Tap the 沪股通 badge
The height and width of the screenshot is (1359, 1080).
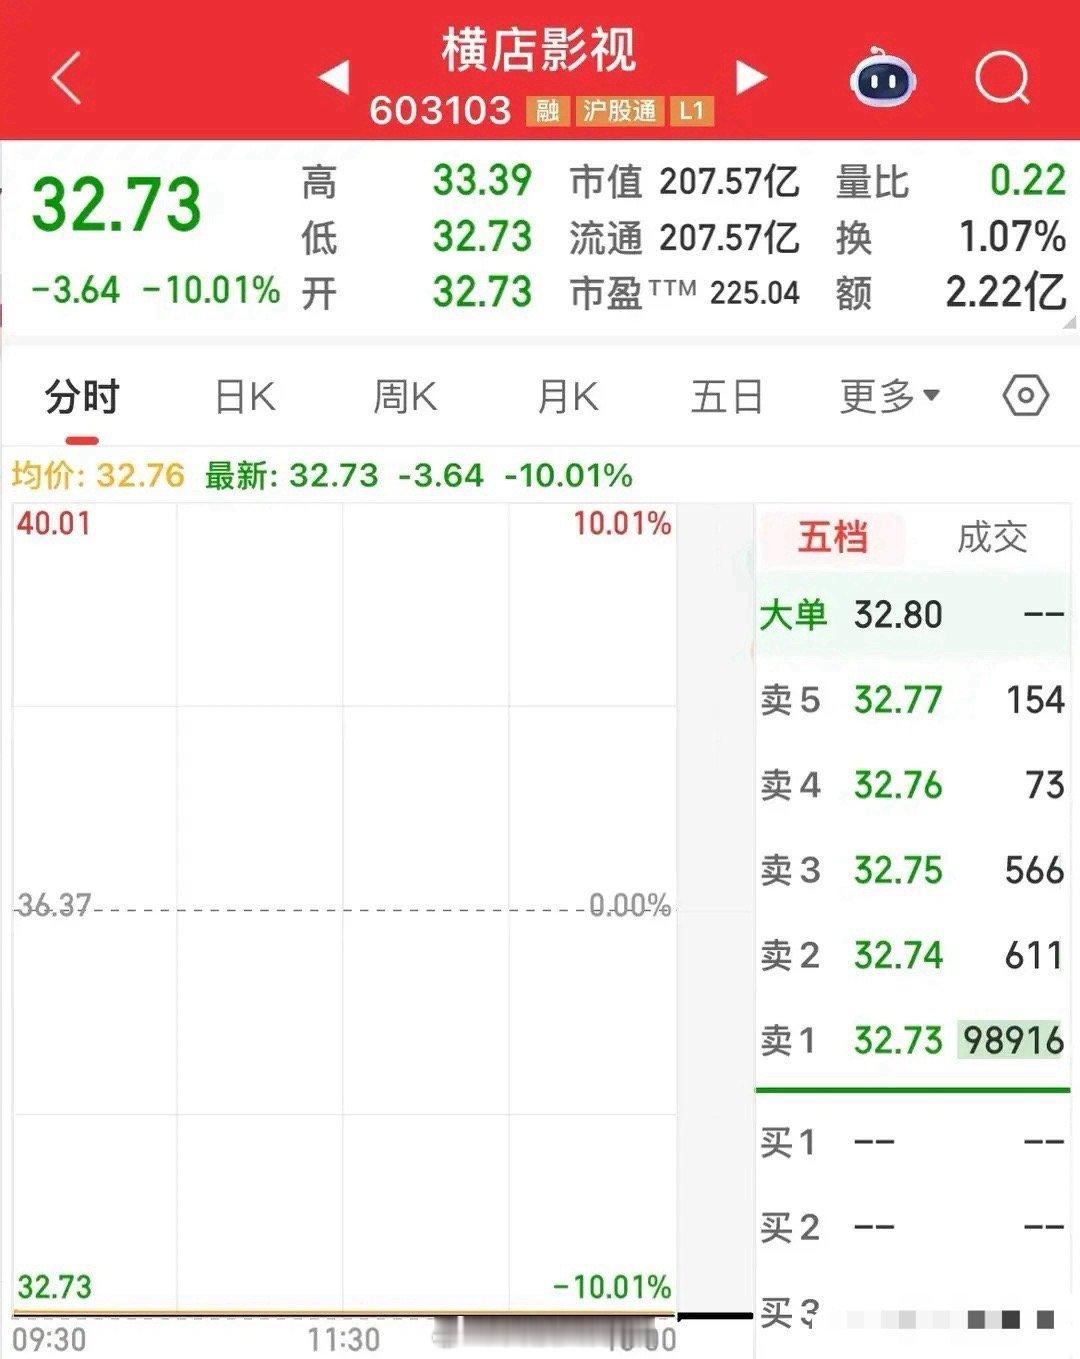coord(619,110)
